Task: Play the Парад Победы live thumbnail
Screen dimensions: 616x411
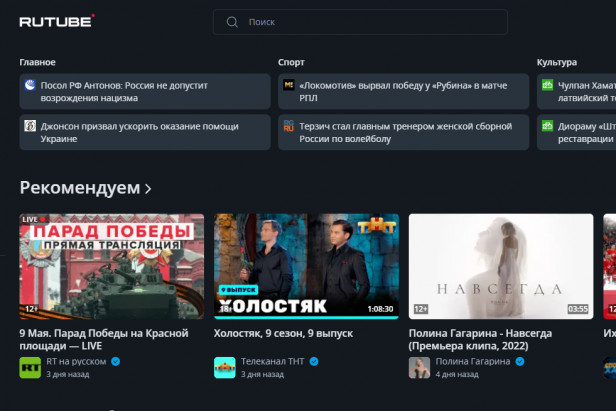Action: pos(112,265)
